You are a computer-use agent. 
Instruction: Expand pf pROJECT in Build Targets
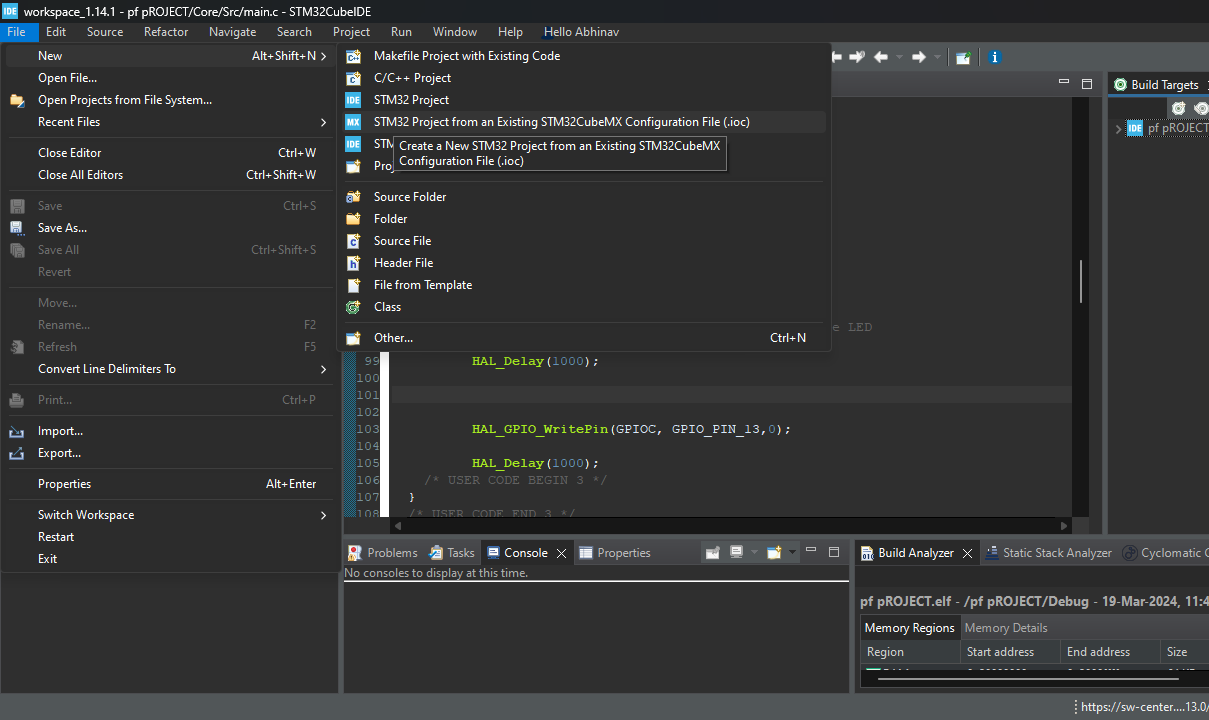[x=1118, y=128]
